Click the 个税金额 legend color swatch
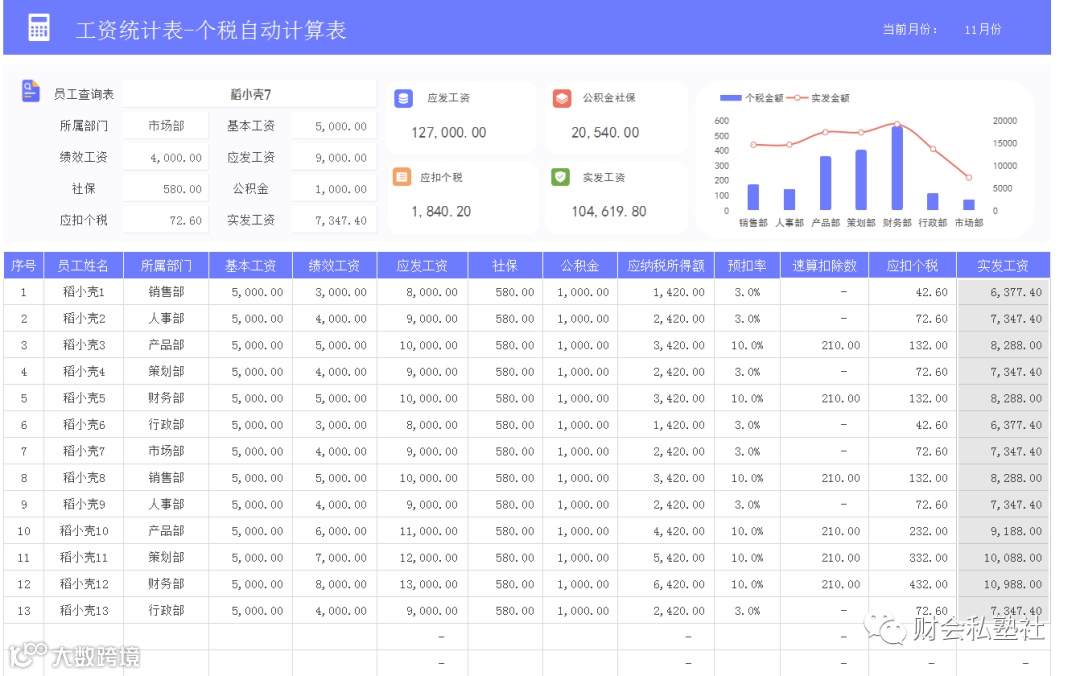The height and width of the screenshot is (676, 1080). point(730,98)
